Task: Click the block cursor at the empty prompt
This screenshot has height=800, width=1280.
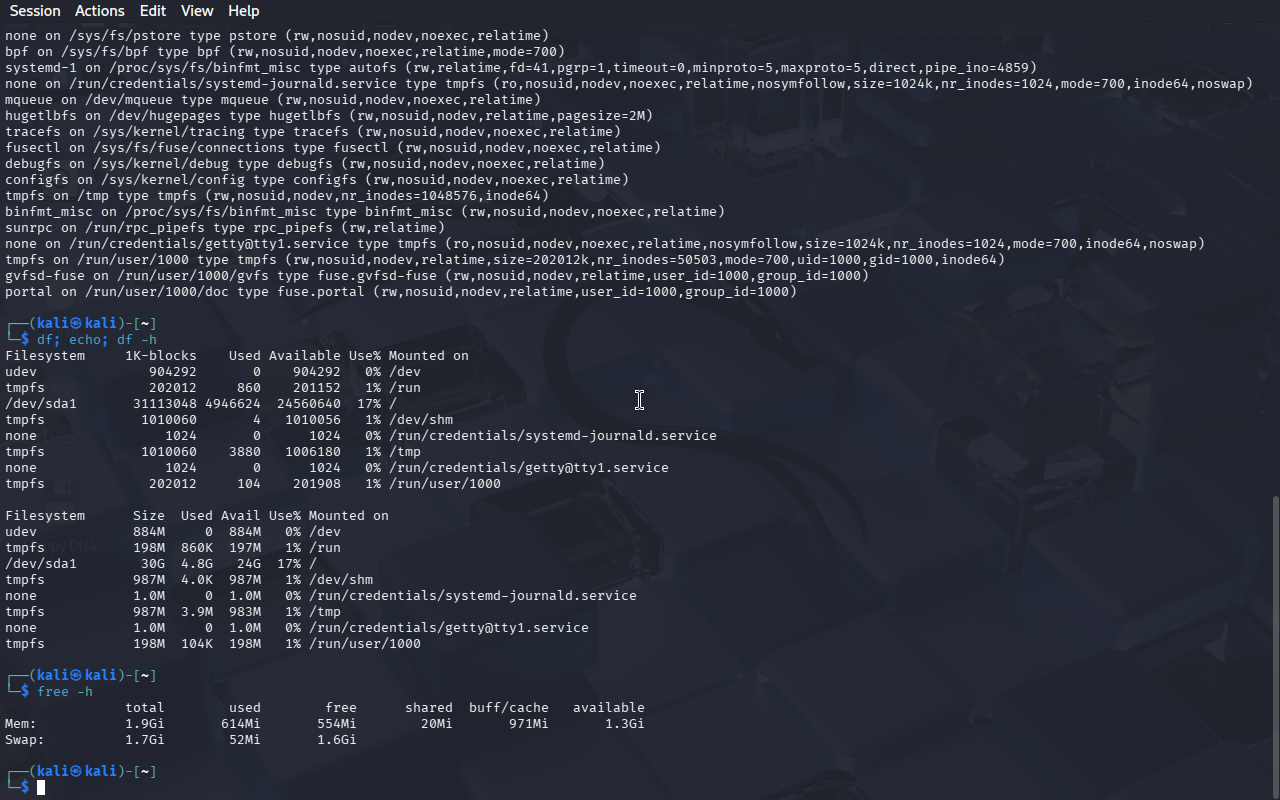Action: tap(41, 788)
